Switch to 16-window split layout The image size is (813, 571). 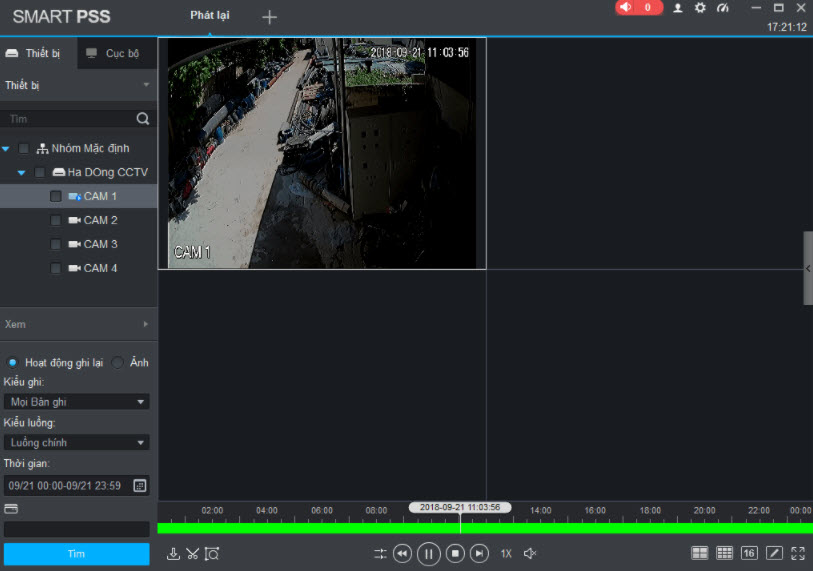(749, 553)
